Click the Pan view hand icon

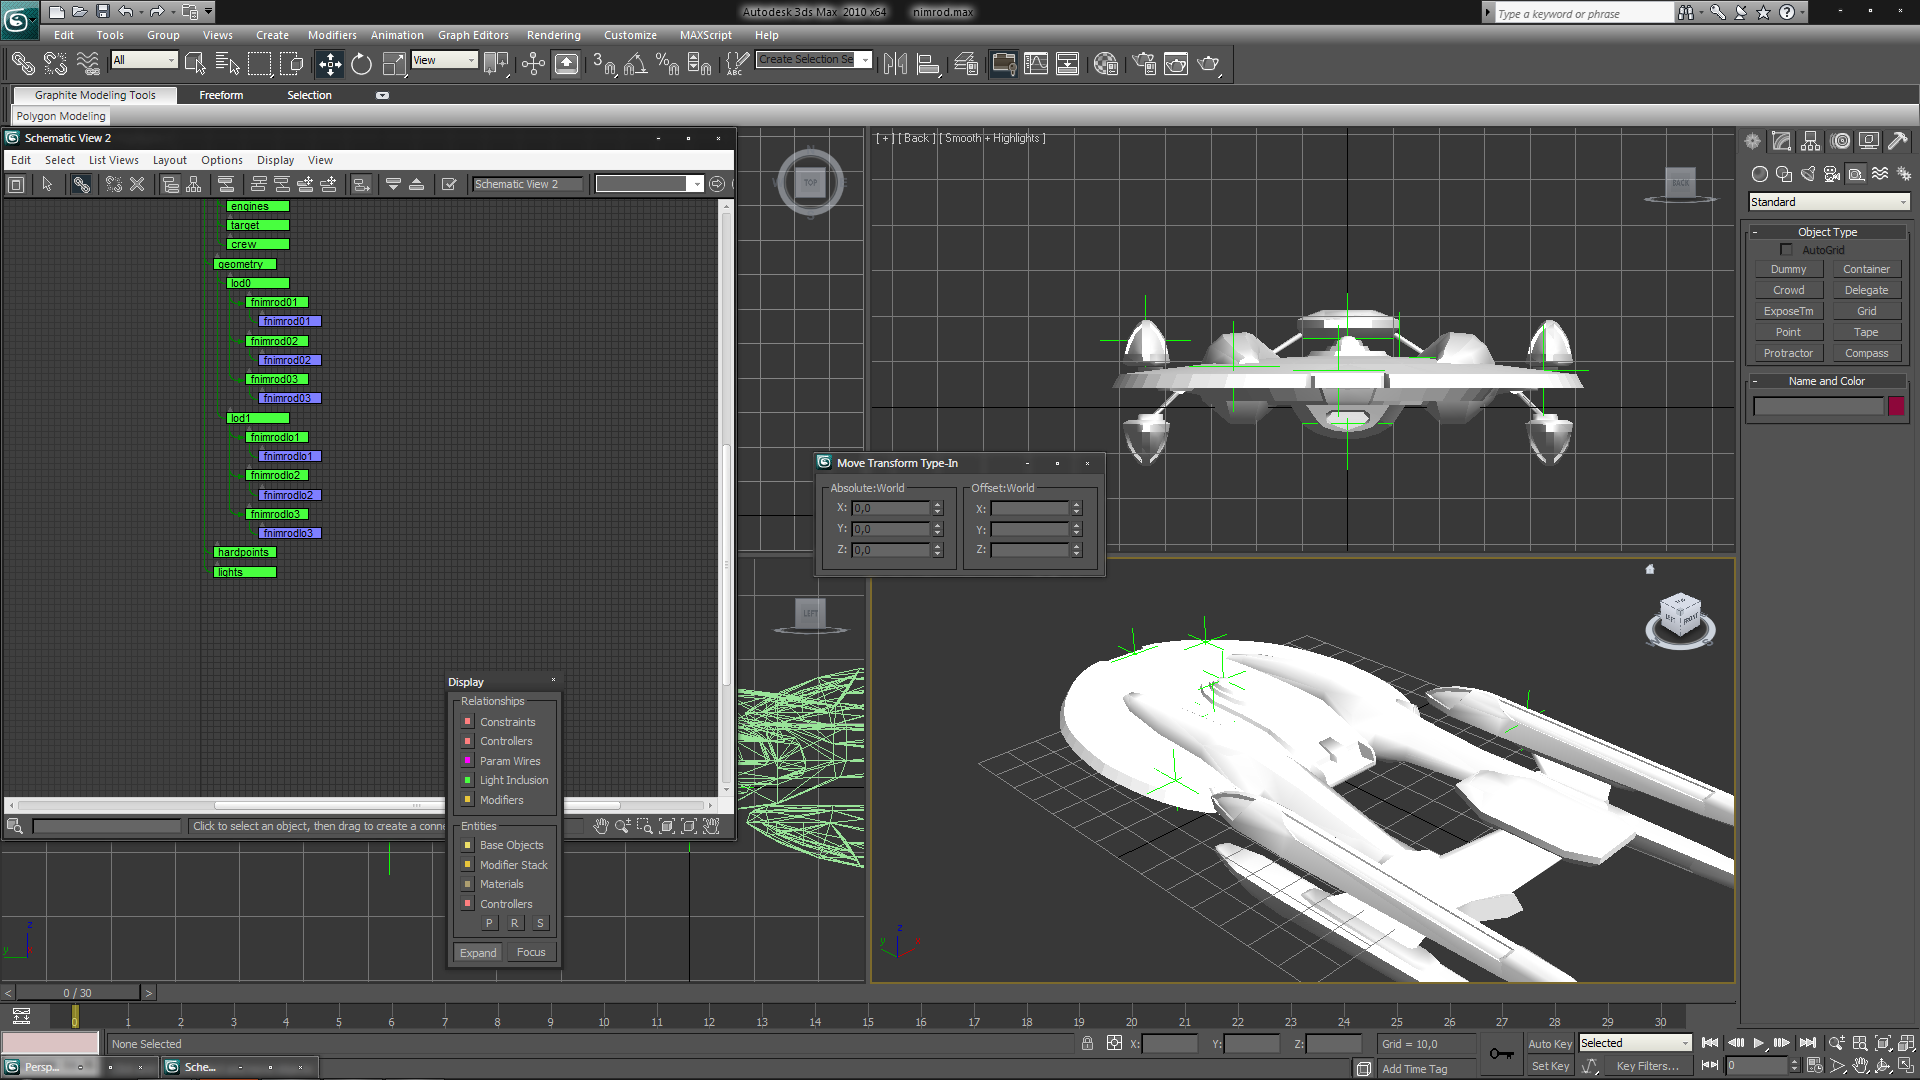pyautogui.click(x=1860, y=1066)
